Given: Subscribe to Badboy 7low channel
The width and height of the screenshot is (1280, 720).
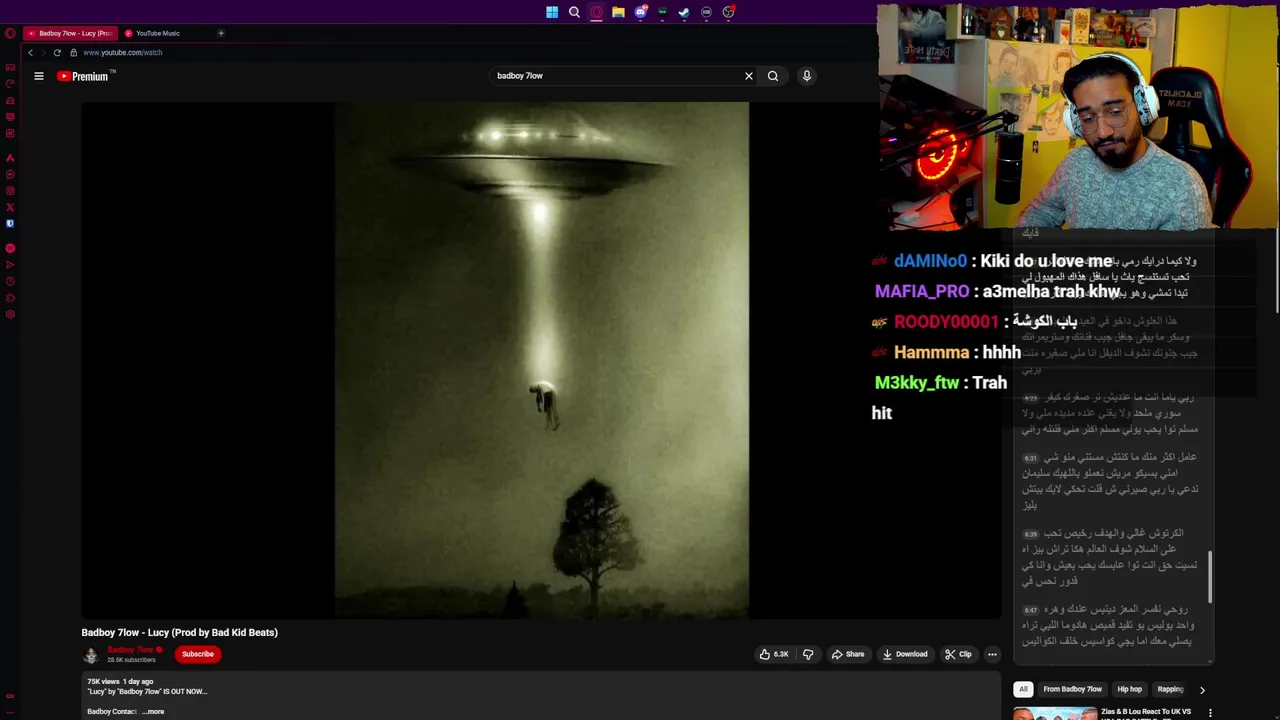Looking at the screenshot, I should 198,654.
